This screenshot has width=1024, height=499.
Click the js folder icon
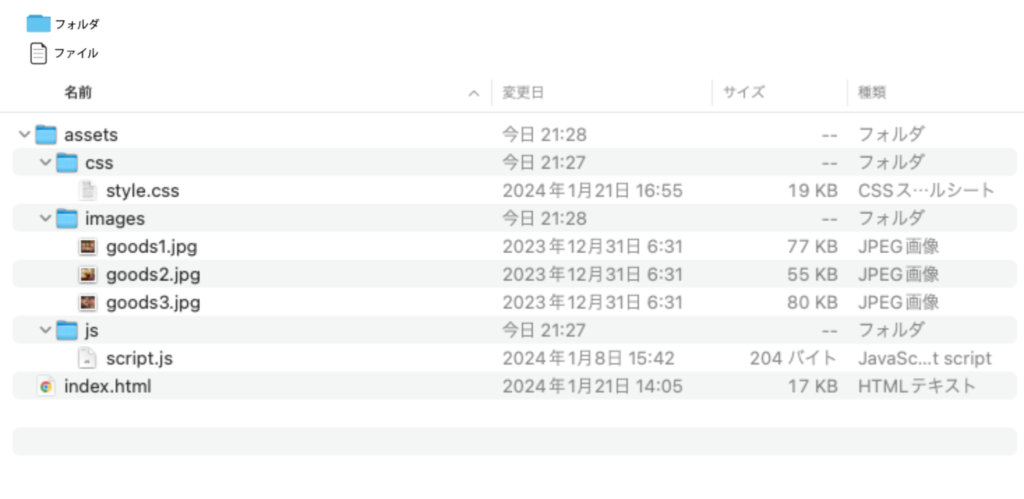(67, 330)
